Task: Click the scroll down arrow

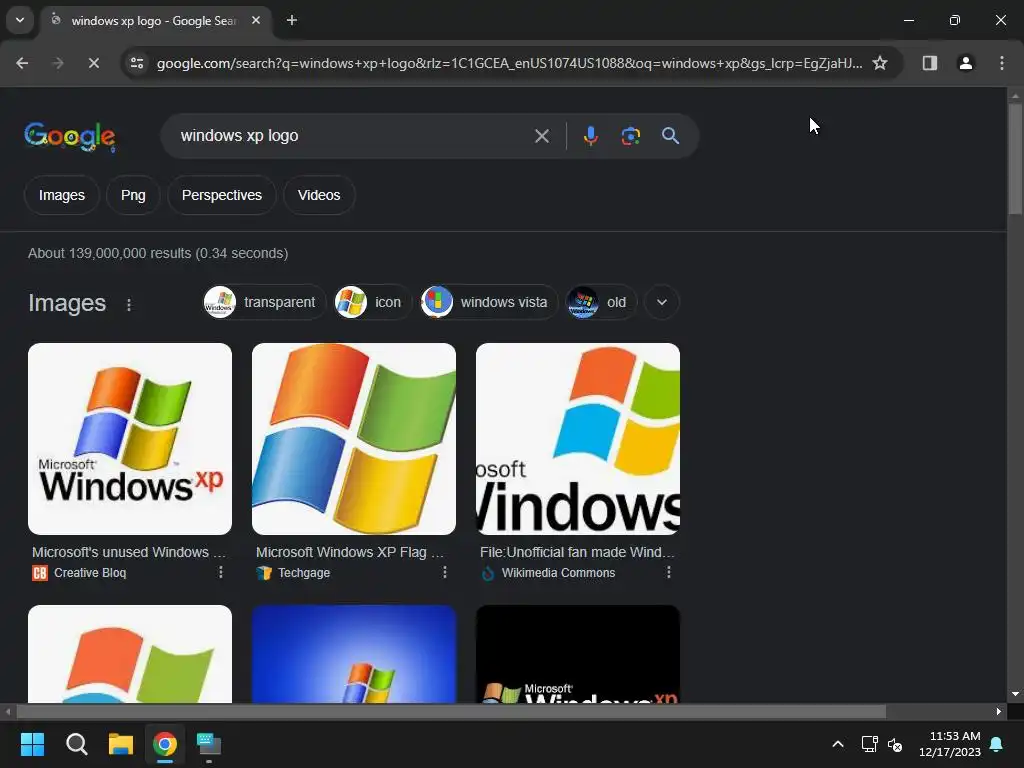Action: 1015,694
